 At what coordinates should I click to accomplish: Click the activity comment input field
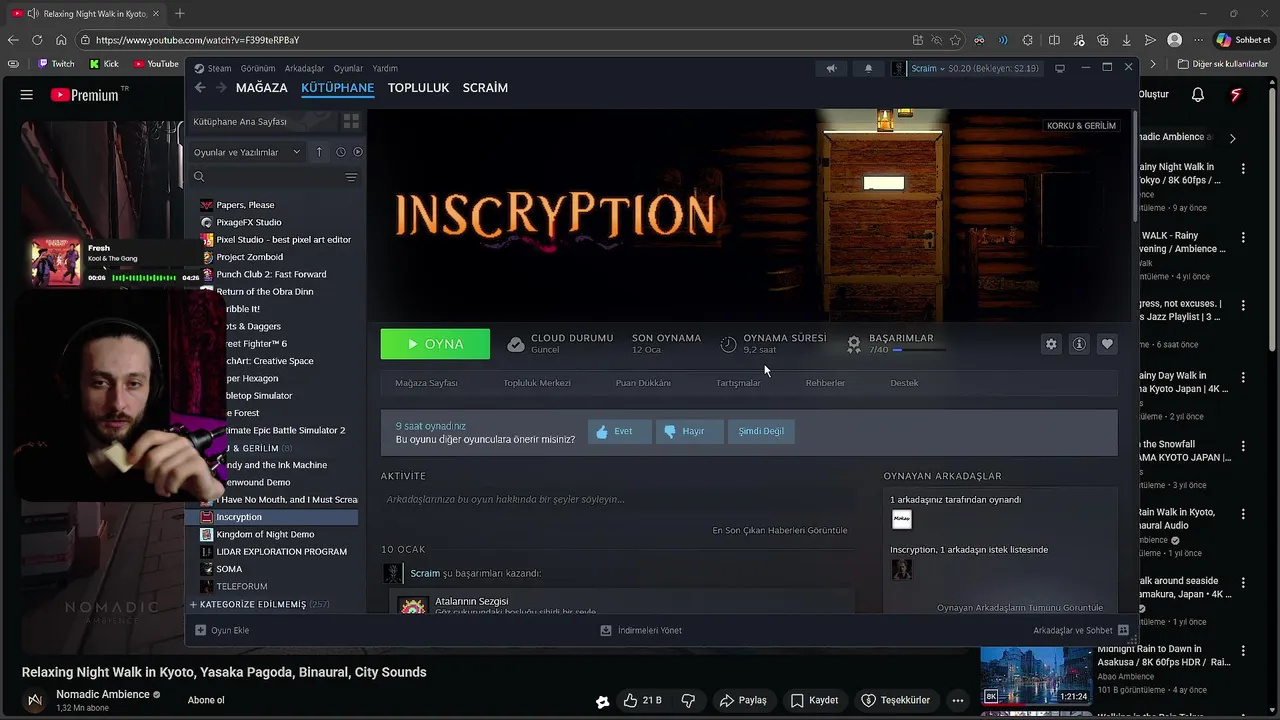coord(617,499)
